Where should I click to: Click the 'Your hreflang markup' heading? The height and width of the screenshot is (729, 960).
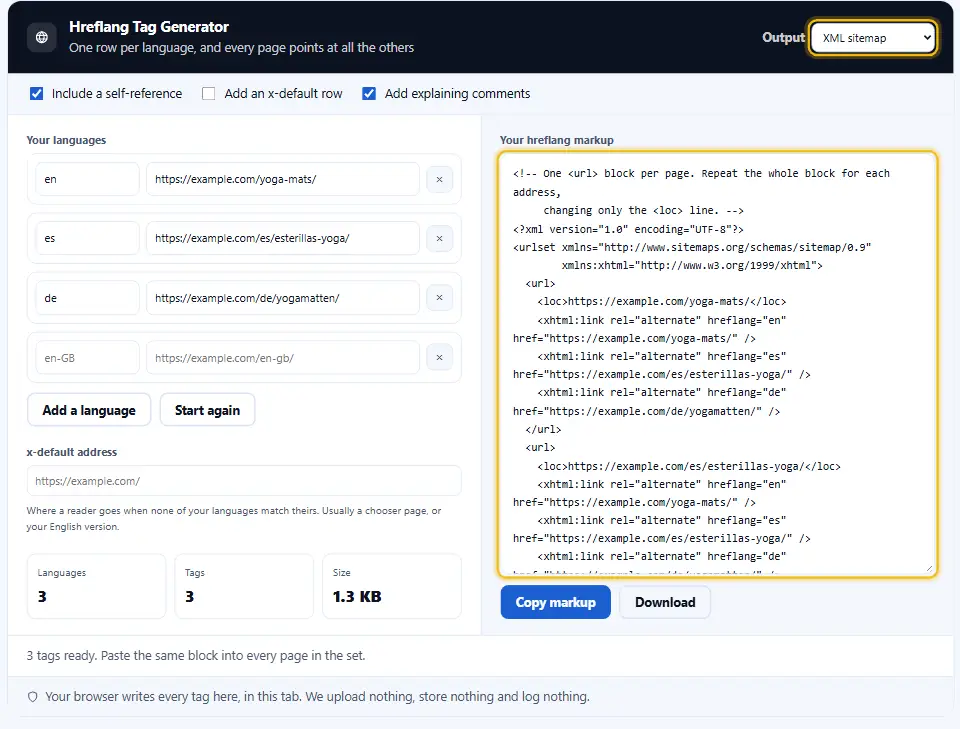click(557, 140)
